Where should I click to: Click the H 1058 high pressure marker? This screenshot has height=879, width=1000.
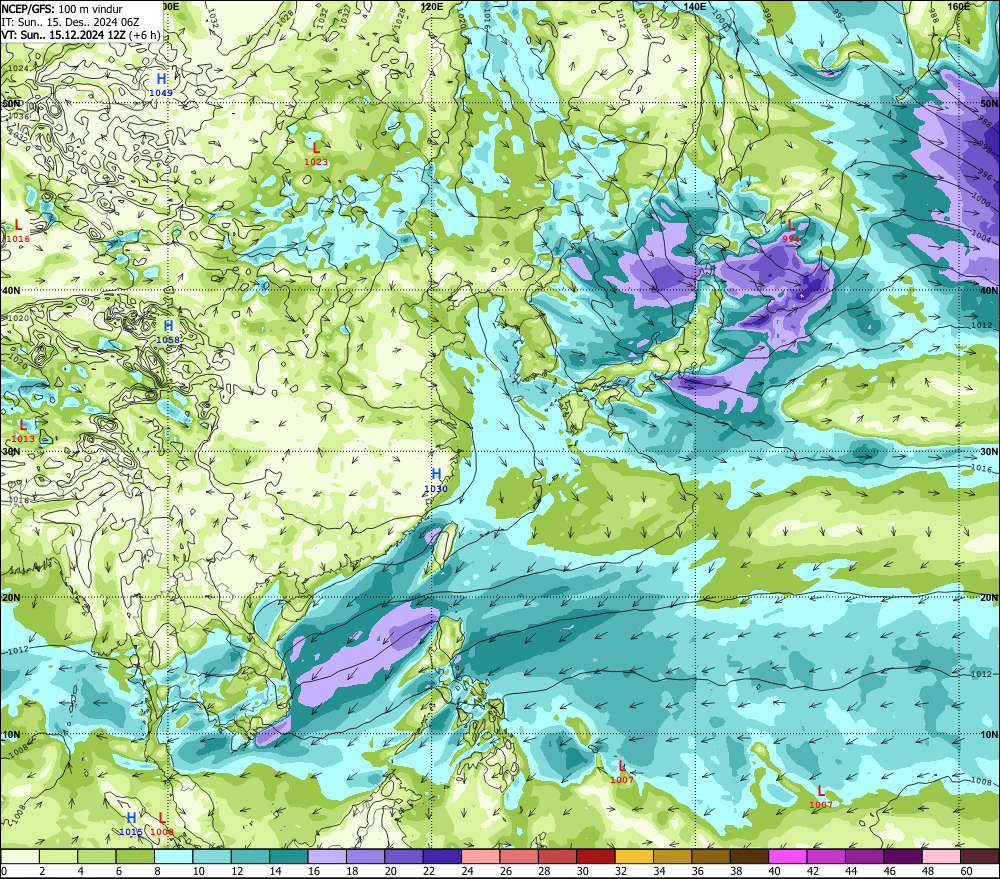[x=168, y=332]
